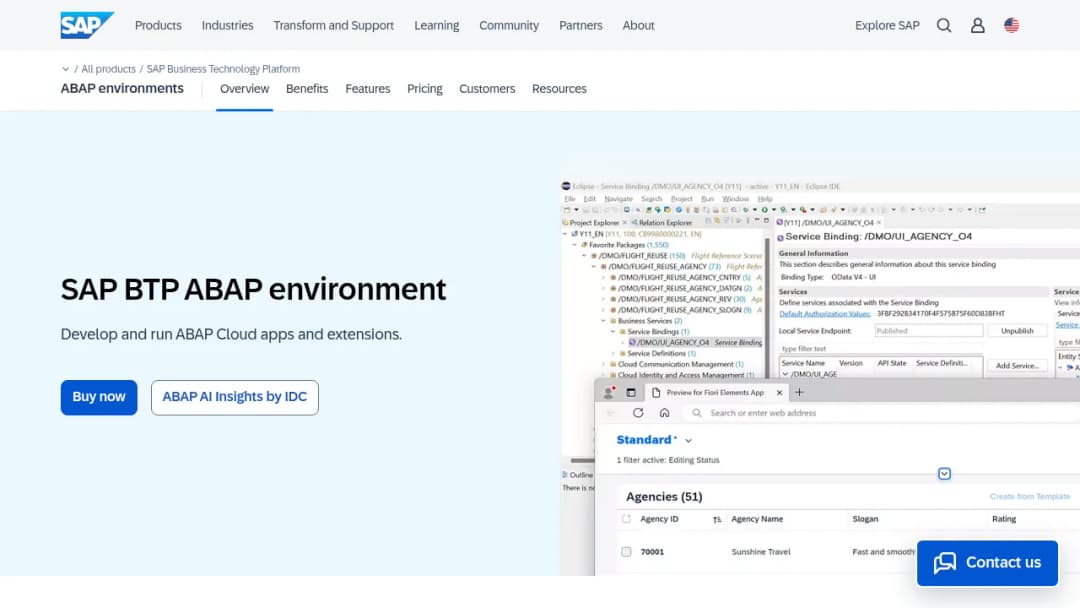
Task: Open the Partners menu
Action: 581,25
